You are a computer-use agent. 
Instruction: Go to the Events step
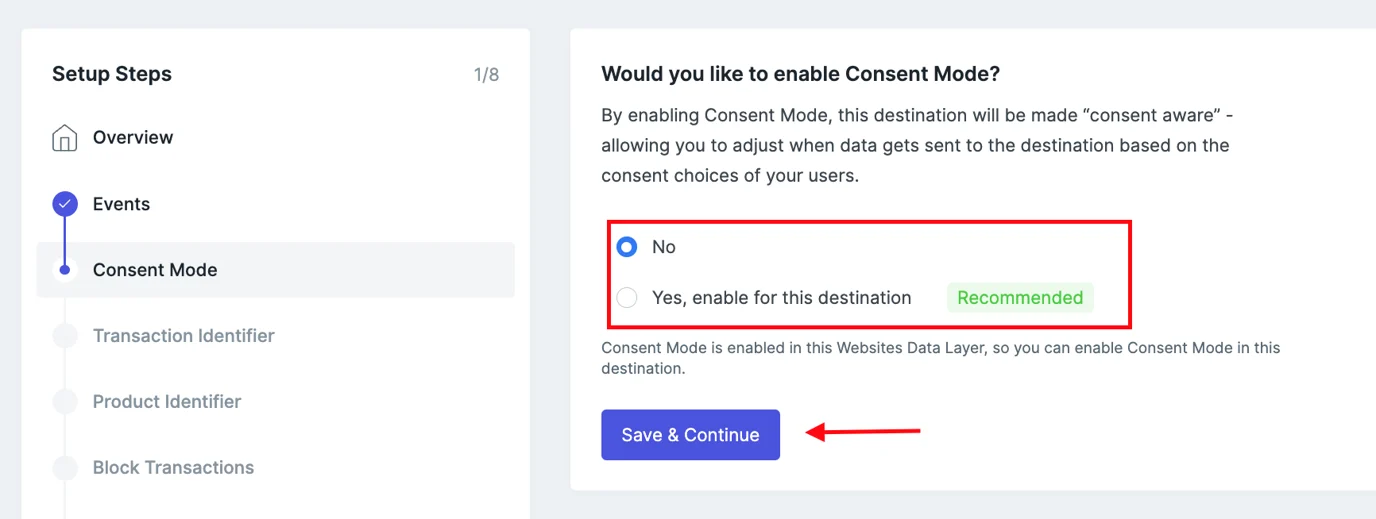(121, 204)
